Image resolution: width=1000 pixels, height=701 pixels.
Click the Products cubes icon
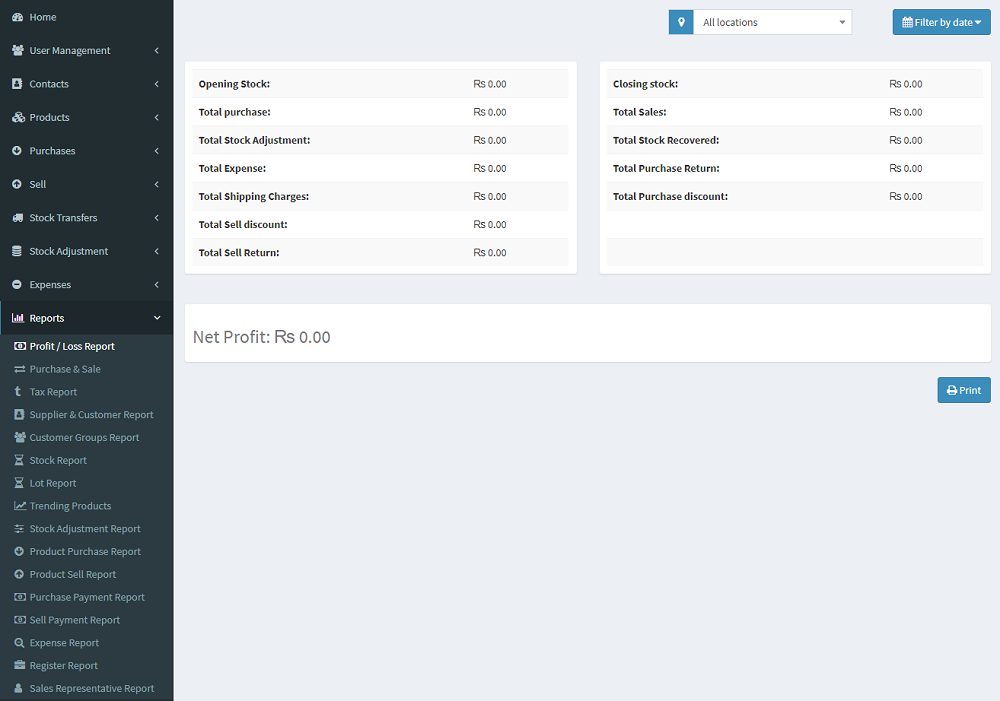pyautogui.click(x=18, y=118)
